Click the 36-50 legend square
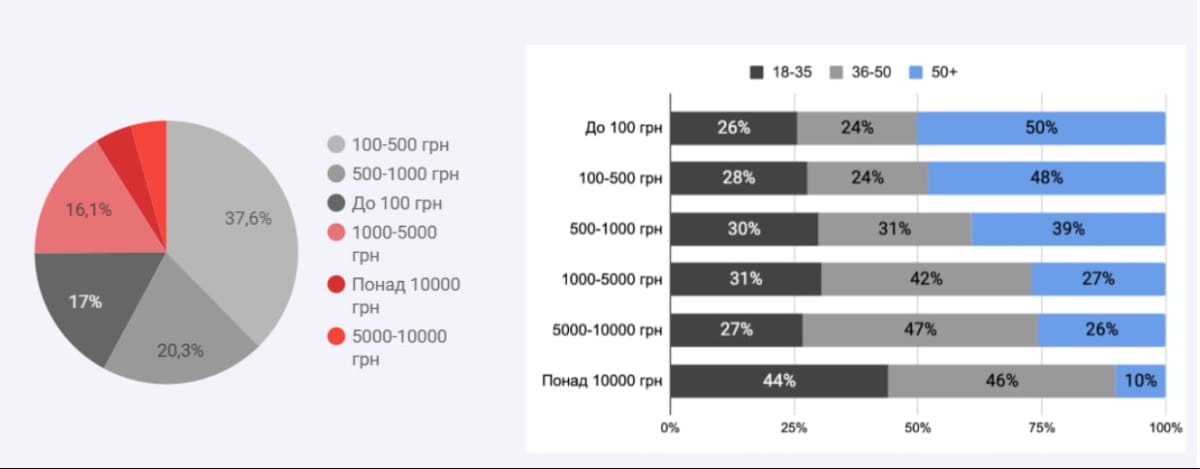The width and height of the screenshot is (1200, 469). (x=836, y=73)
